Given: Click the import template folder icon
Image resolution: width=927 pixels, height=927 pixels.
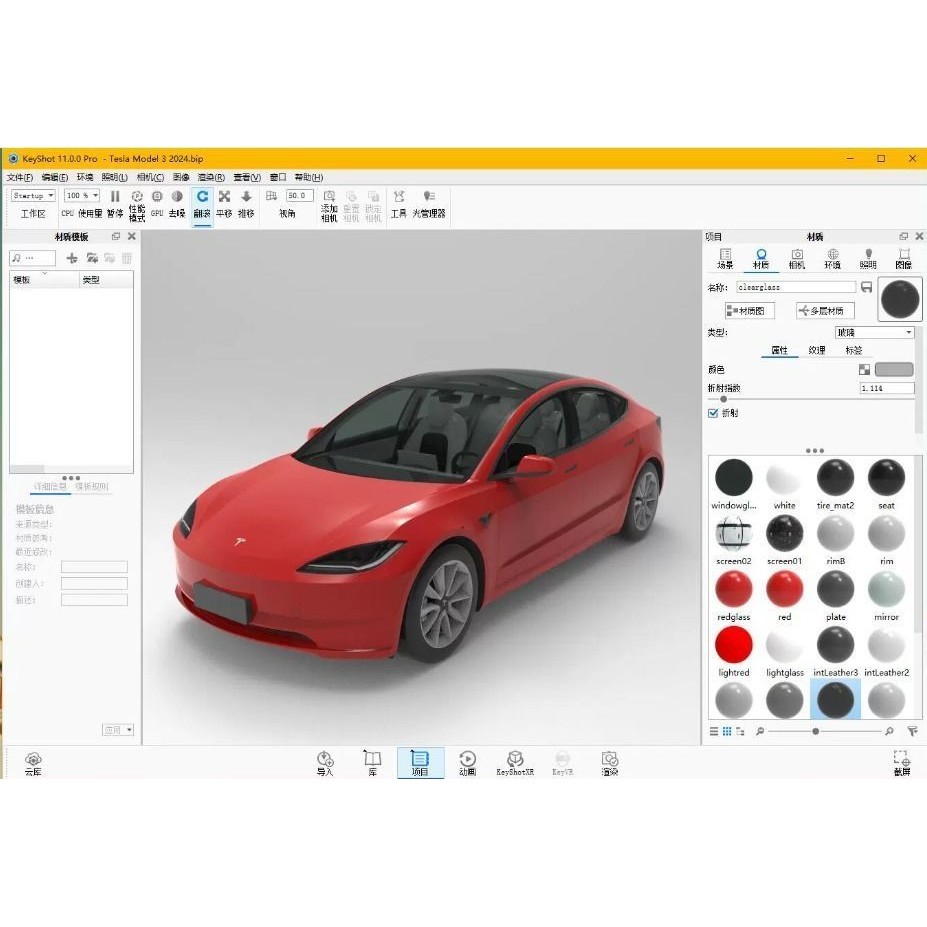Looking at the screenshot, I should (92, 258).
